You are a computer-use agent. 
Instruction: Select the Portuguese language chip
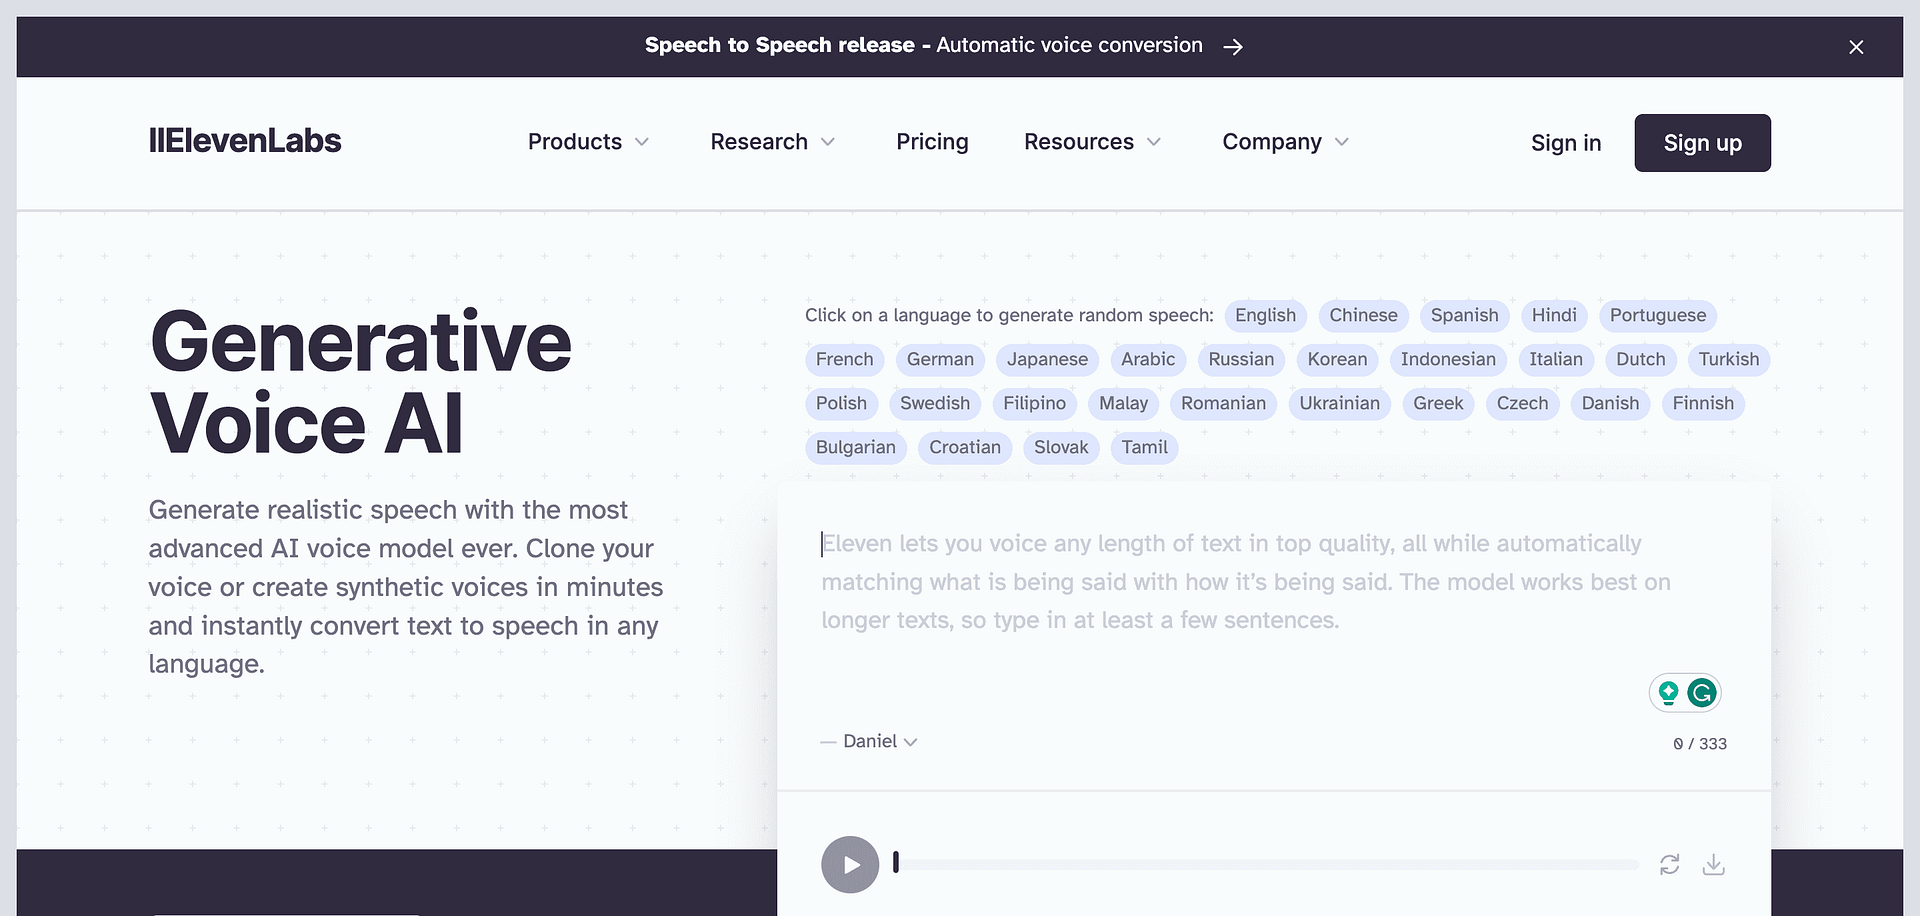click(1658, 315)
